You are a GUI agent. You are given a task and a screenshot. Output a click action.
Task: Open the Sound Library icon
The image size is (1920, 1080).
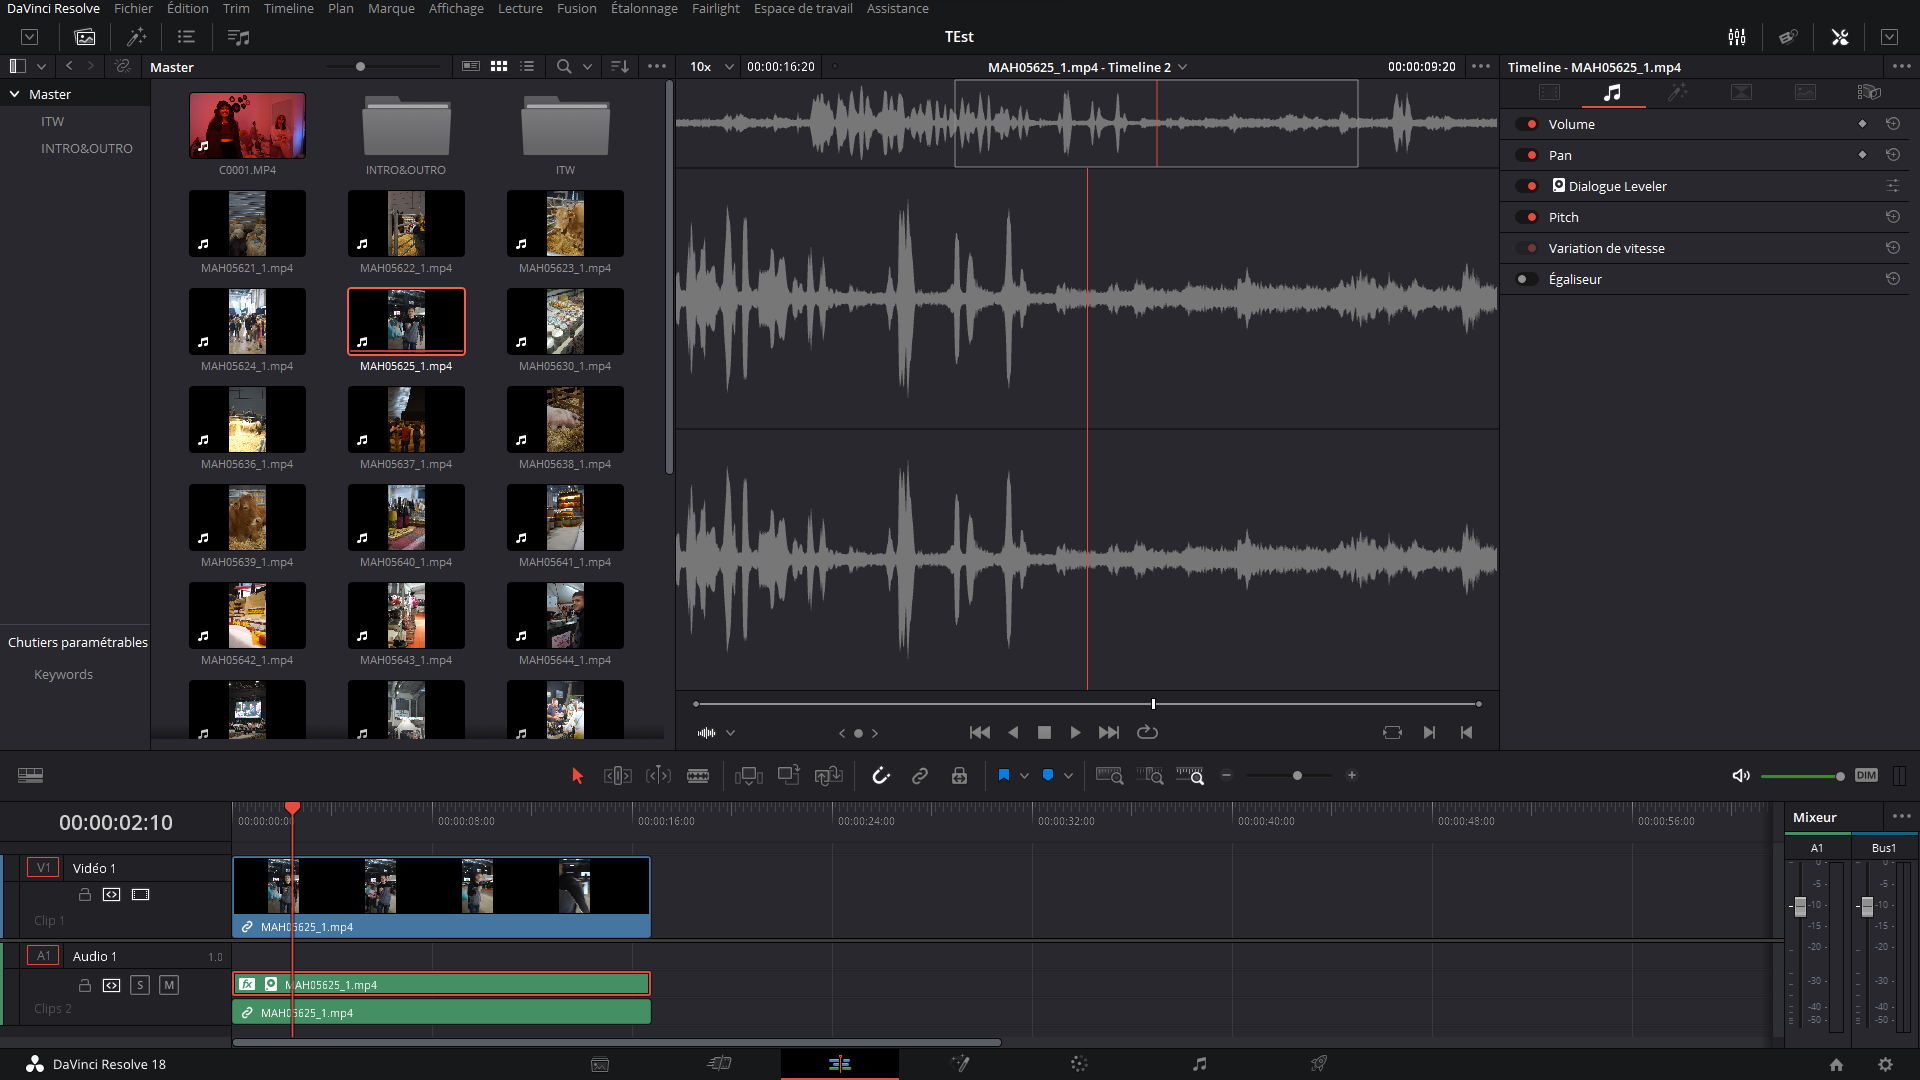click(x=238, y=37)
